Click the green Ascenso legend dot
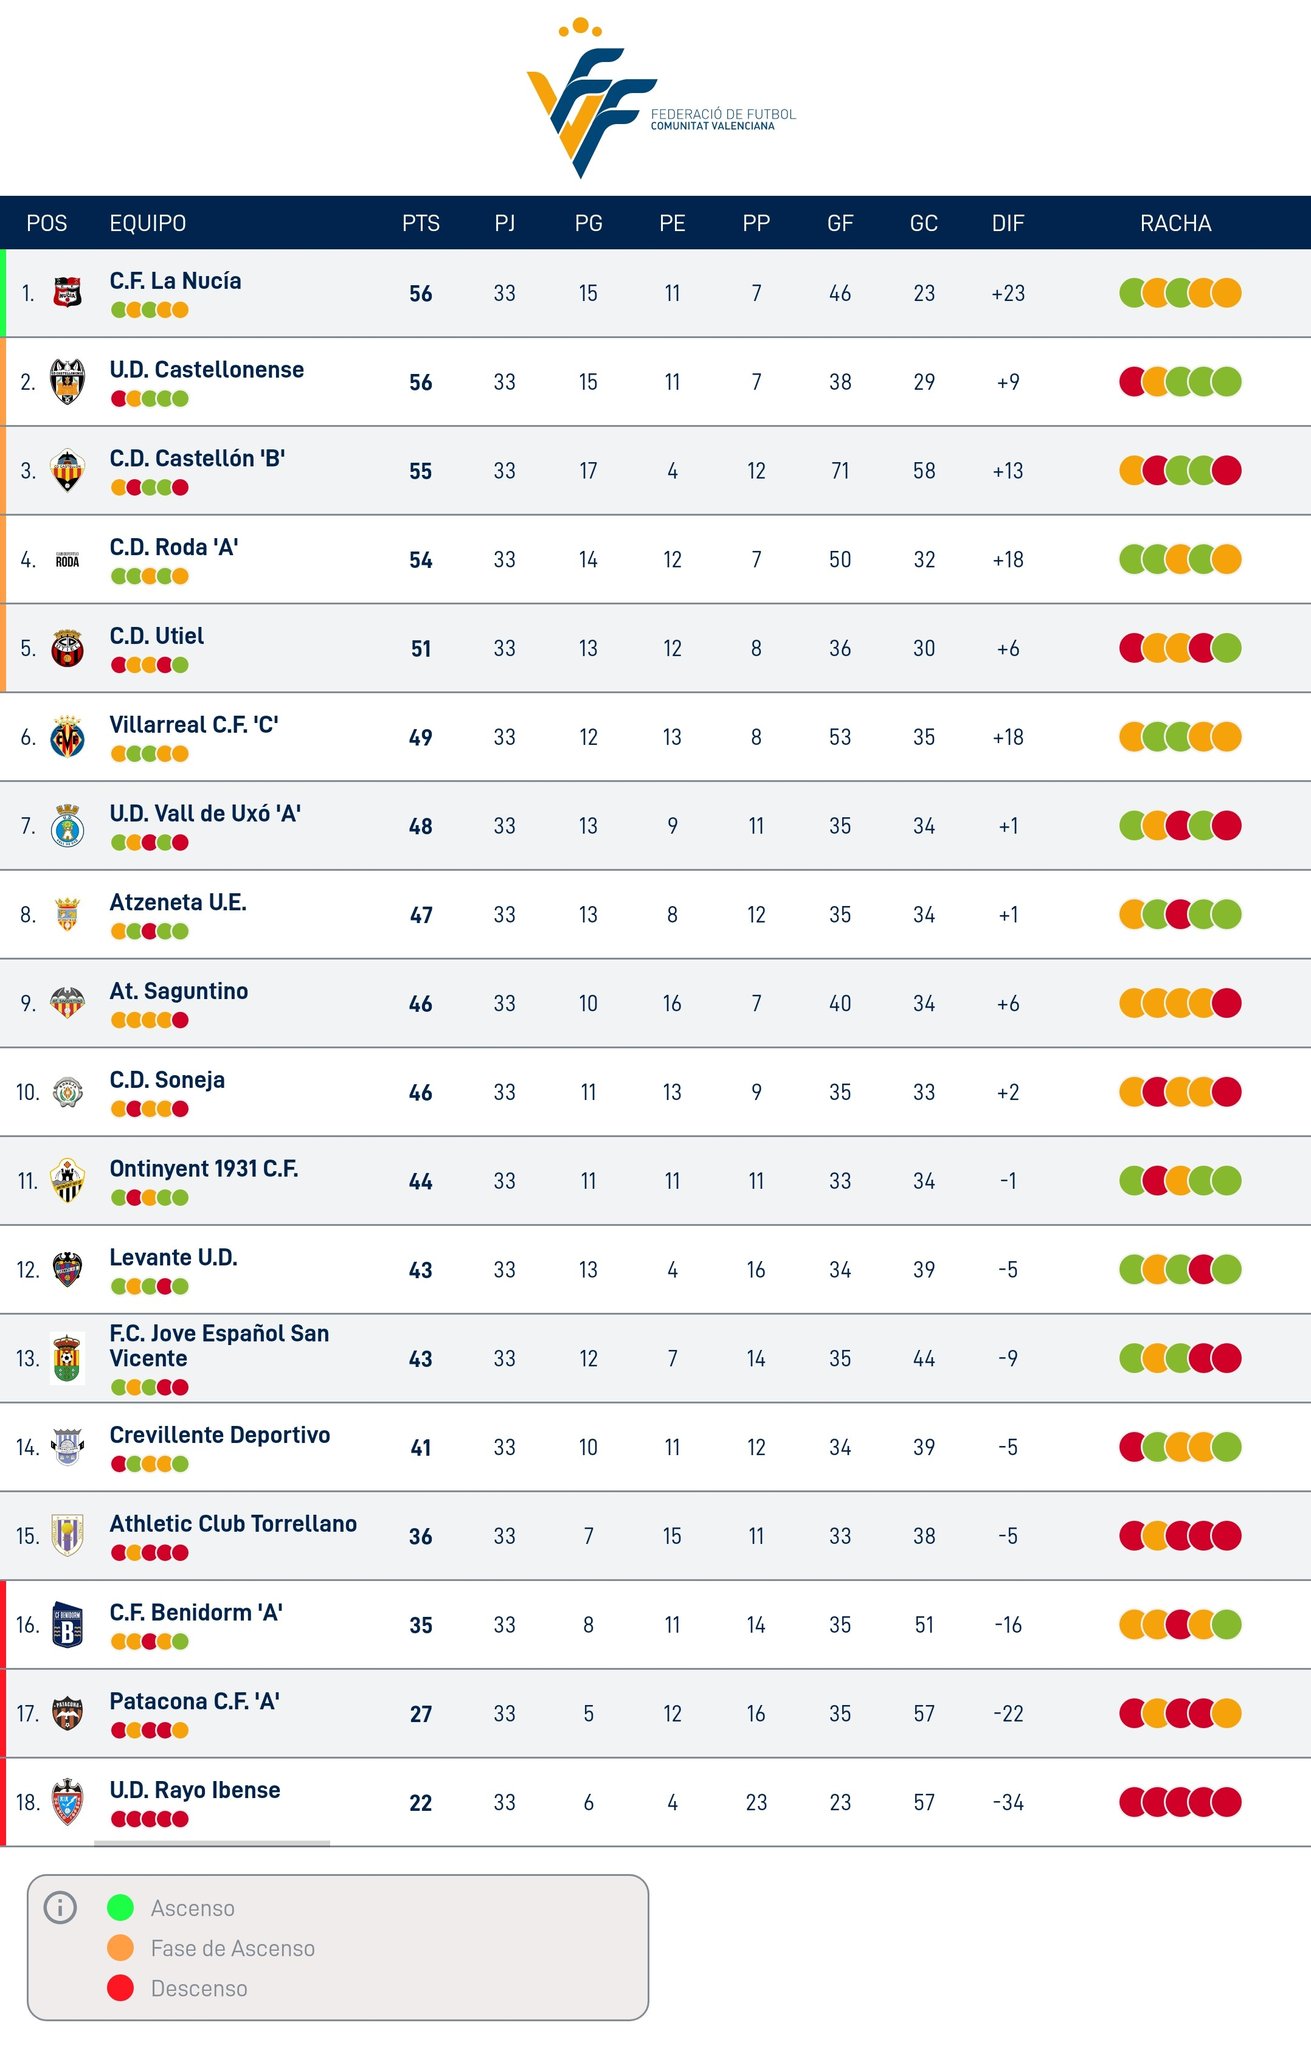 [x=120, y=1907]
